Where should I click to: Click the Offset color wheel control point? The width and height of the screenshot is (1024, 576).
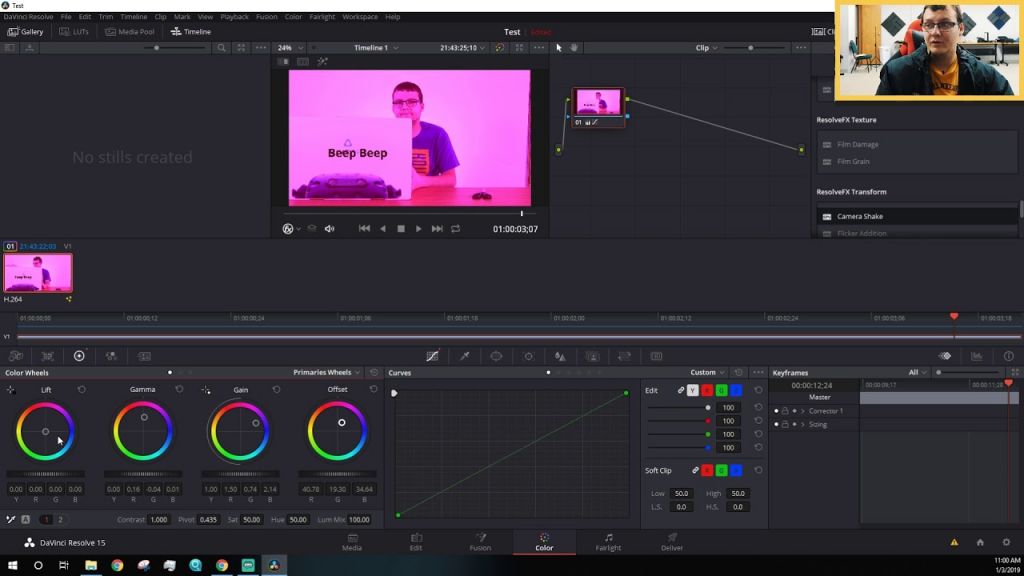point(342,422)
